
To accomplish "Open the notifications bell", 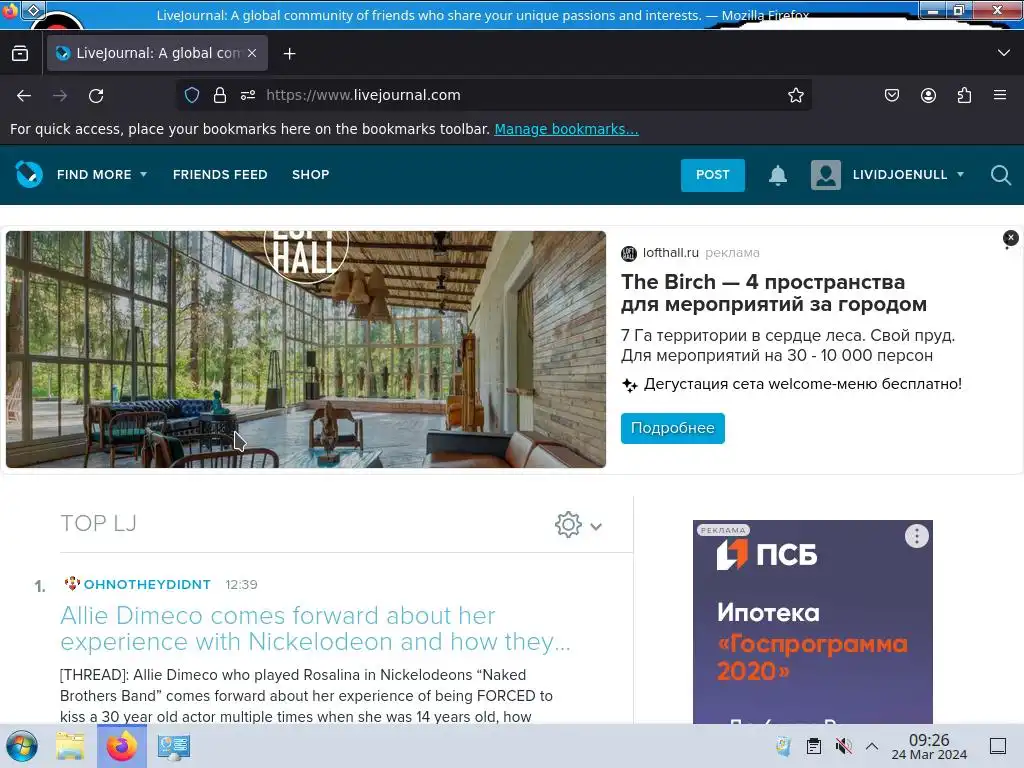I will [778, 175].
